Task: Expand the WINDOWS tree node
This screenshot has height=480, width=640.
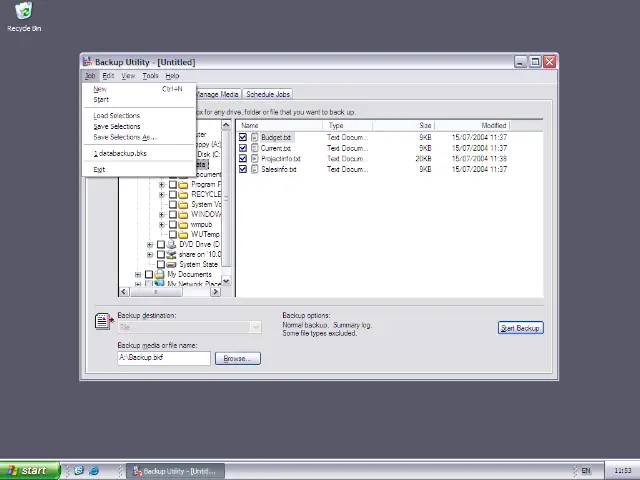Action: (x=162, y=215)
